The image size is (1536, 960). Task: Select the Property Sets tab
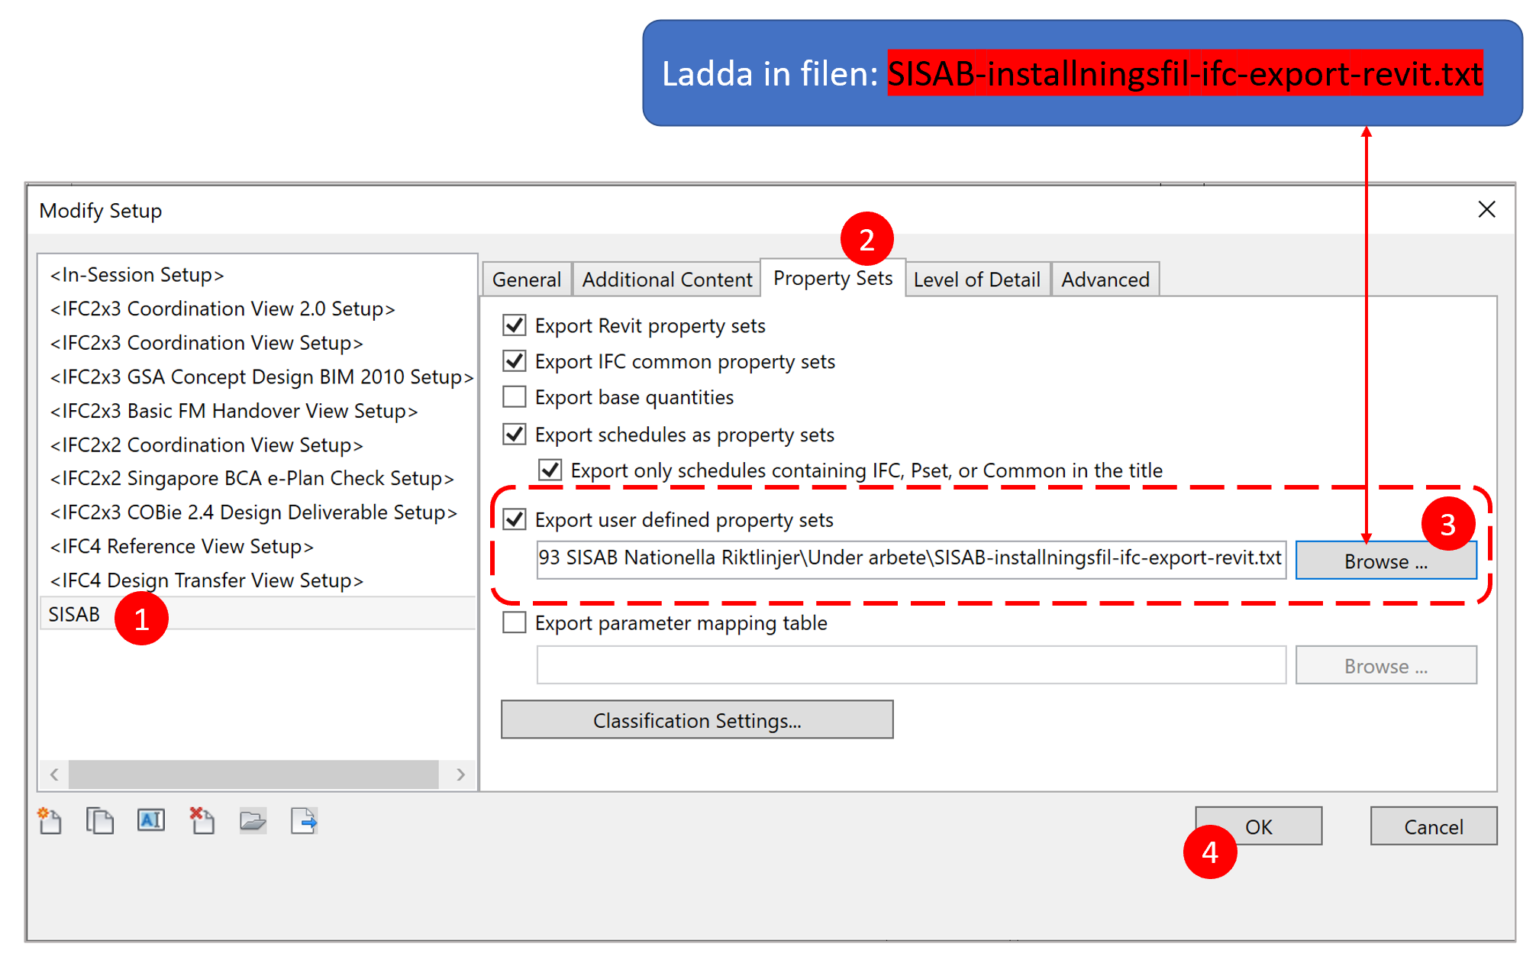click(833, 278)
